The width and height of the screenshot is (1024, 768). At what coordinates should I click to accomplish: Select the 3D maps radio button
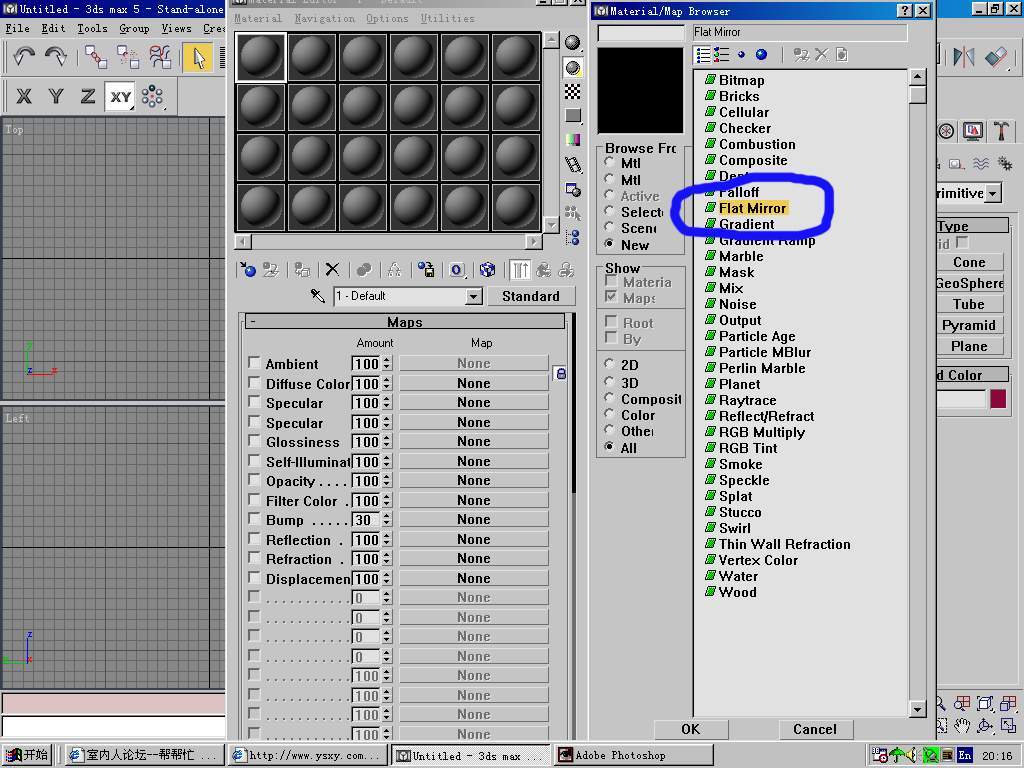click(609, 381)
